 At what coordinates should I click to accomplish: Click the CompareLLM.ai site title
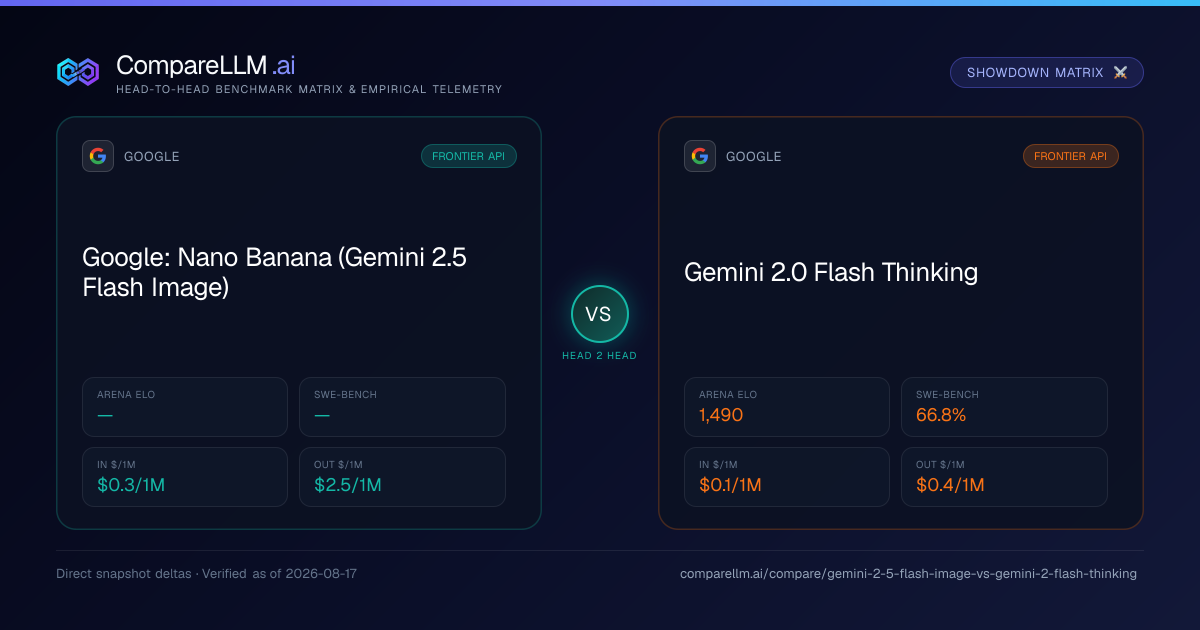[x=205, y=65]
